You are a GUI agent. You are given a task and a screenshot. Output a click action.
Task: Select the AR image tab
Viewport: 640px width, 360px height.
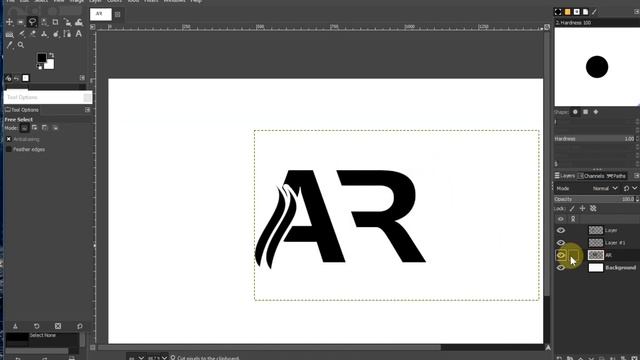(100, 14)
